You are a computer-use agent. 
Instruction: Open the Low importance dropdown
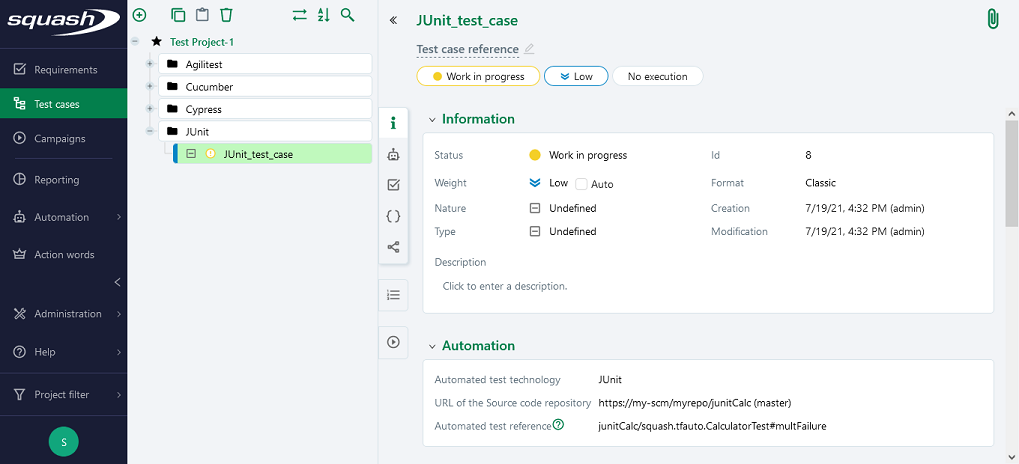(x=575, y=76)
